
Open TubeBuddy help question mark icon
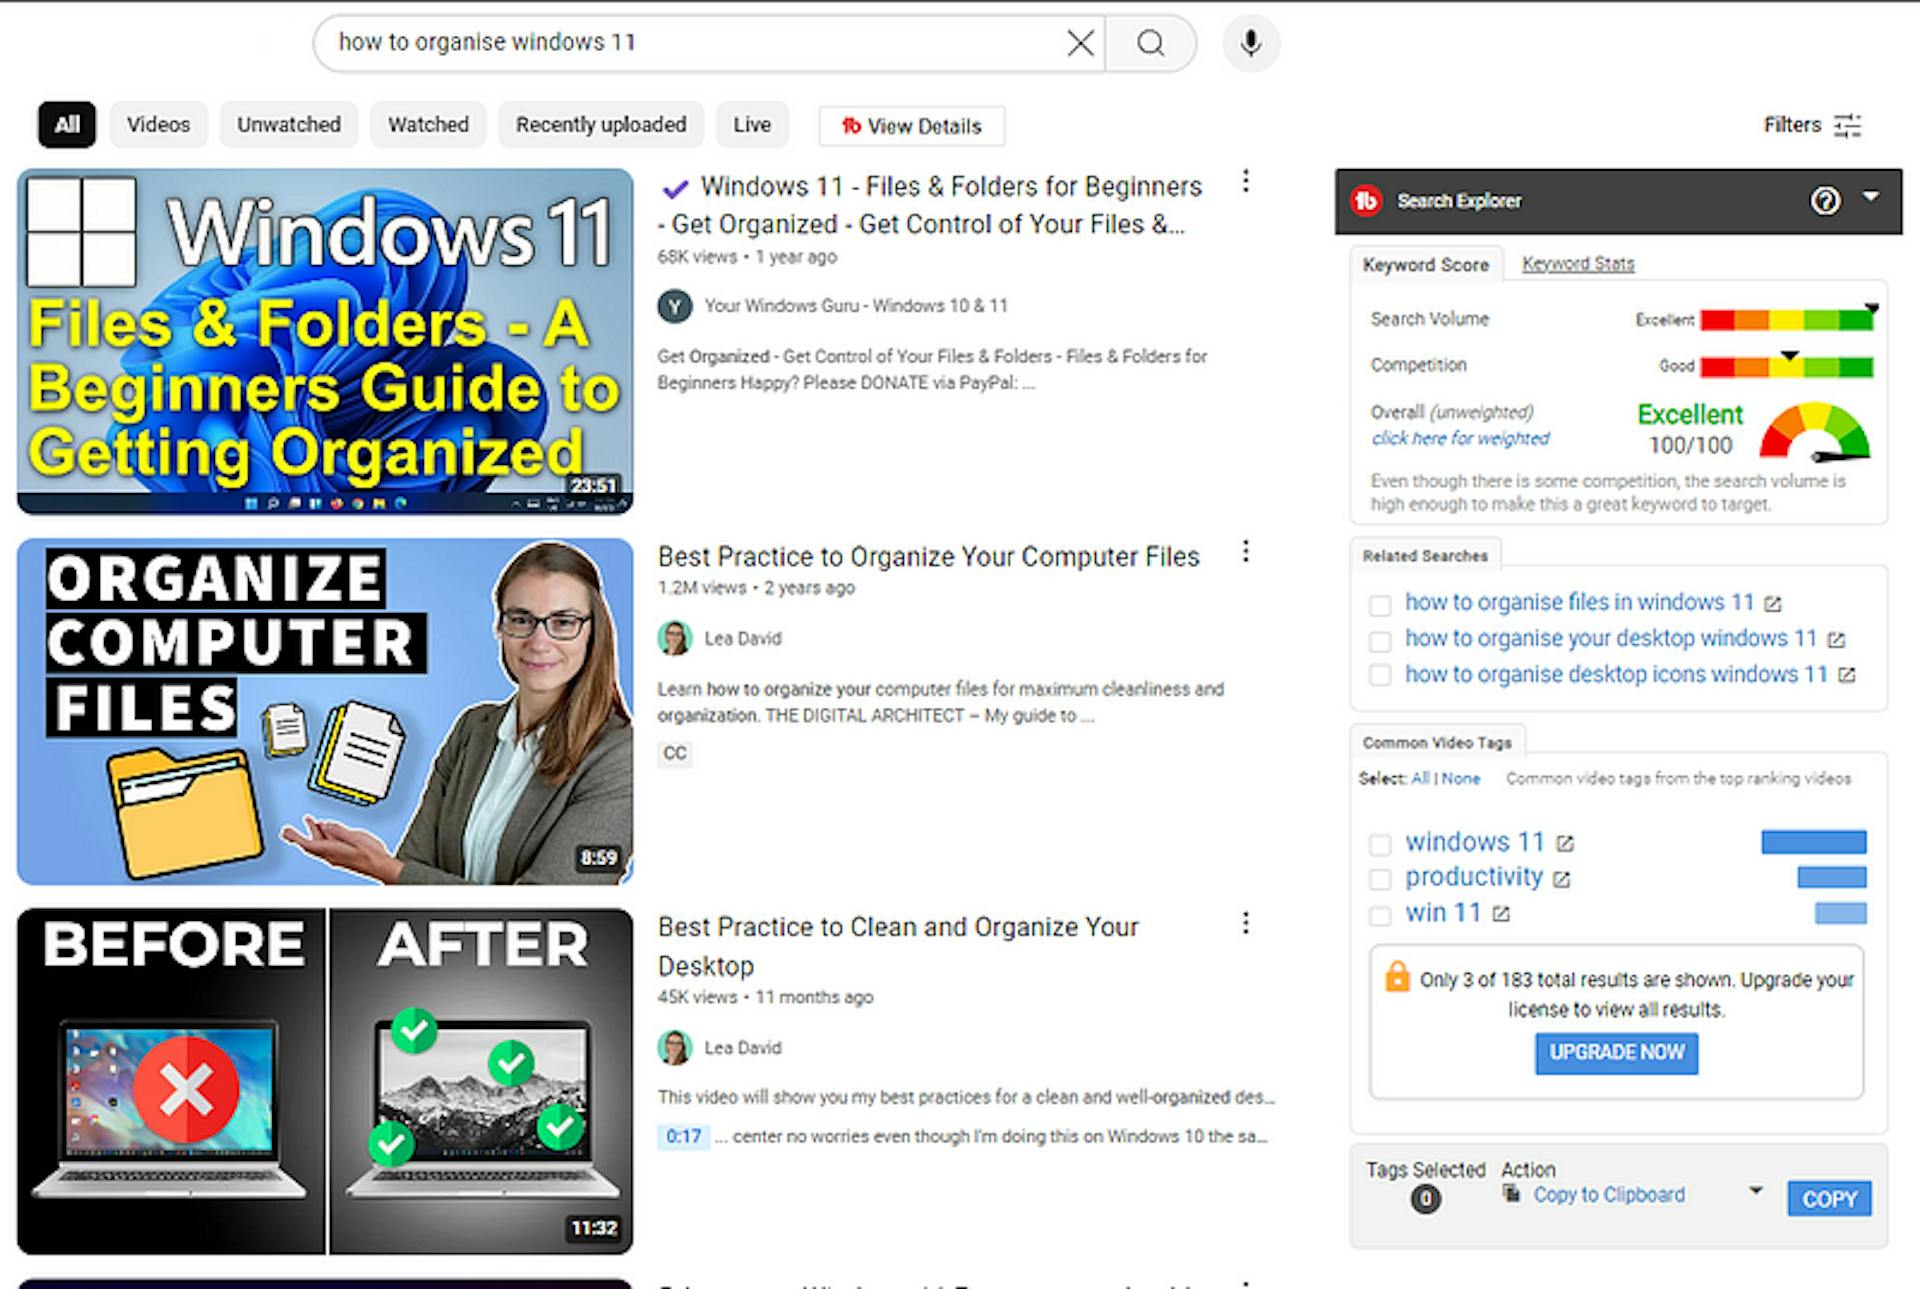[1825, 201]
